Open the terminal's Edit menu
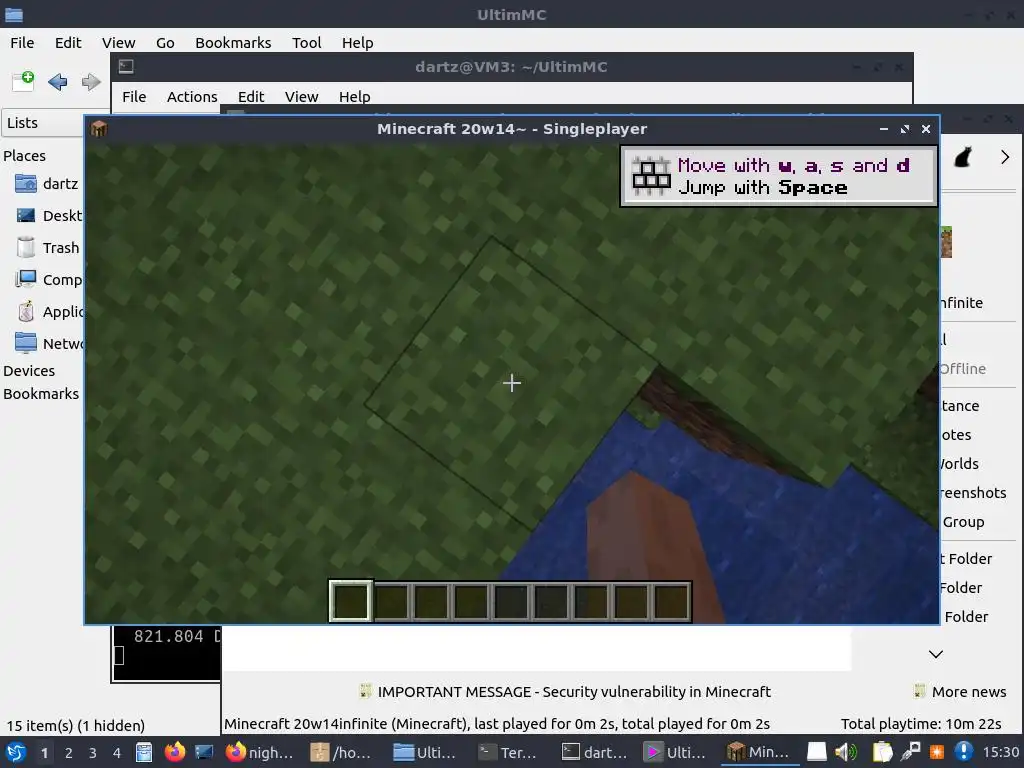 point(251,97)
